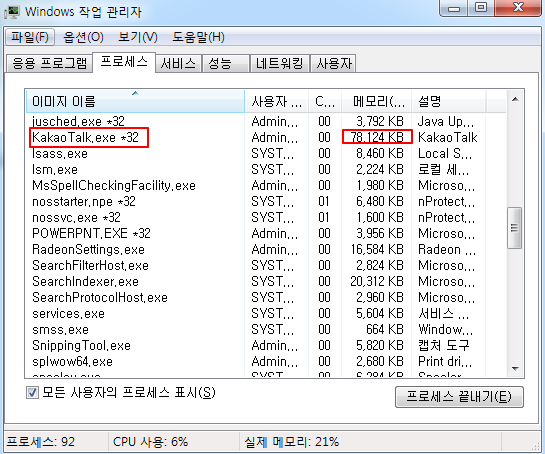Image resolution: width=545 pixels, height=454 pixels.
Task: Click the CPU 사용: 6% status entry
Action: pos(150,441)
